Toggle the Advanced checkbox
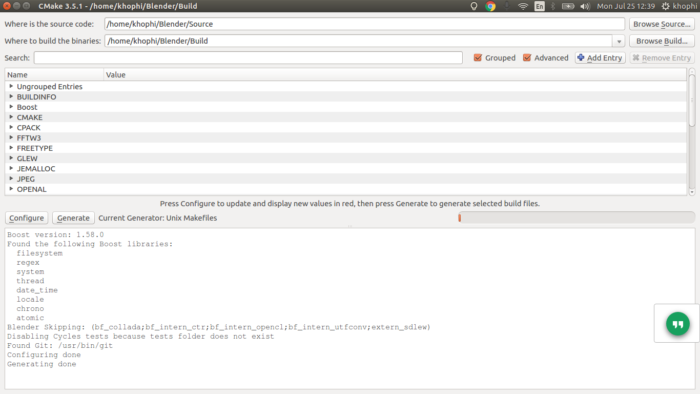 point(527,58)
